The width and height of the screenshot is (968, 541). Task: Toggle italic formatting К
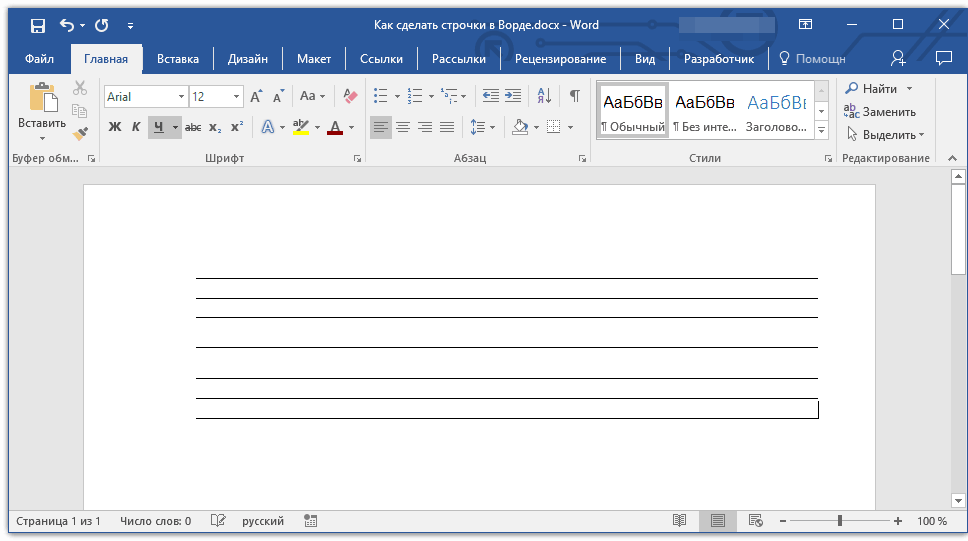136,127
